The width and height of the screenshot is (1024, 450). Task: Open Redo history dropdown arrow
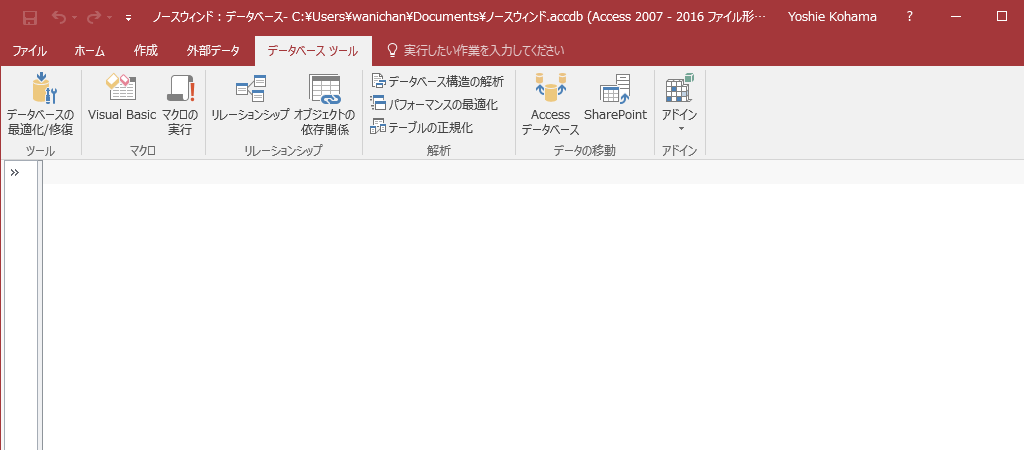tap(108, 18)
